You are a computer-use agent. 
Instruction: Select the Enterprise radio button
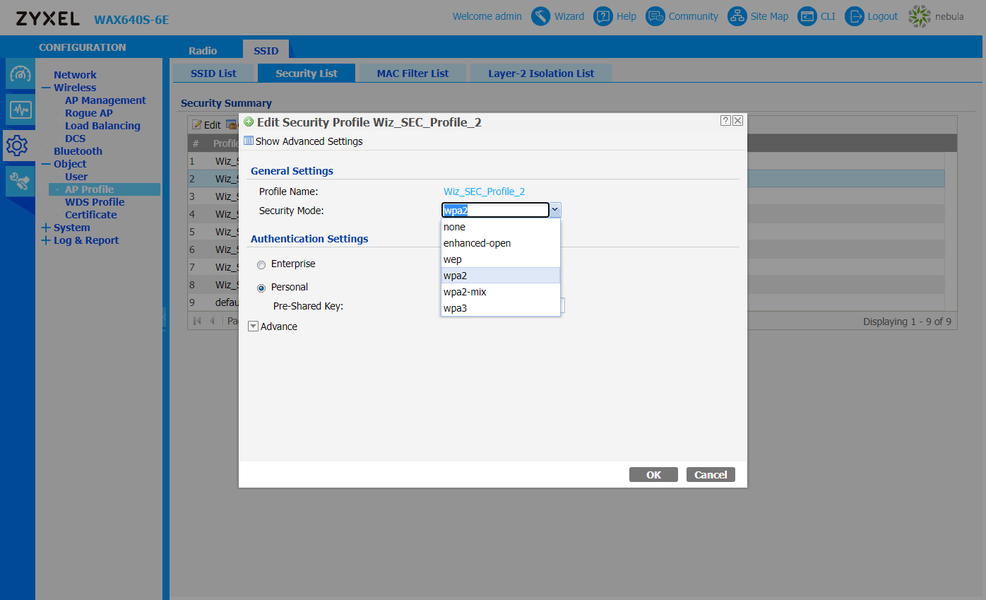click(261, 265)
